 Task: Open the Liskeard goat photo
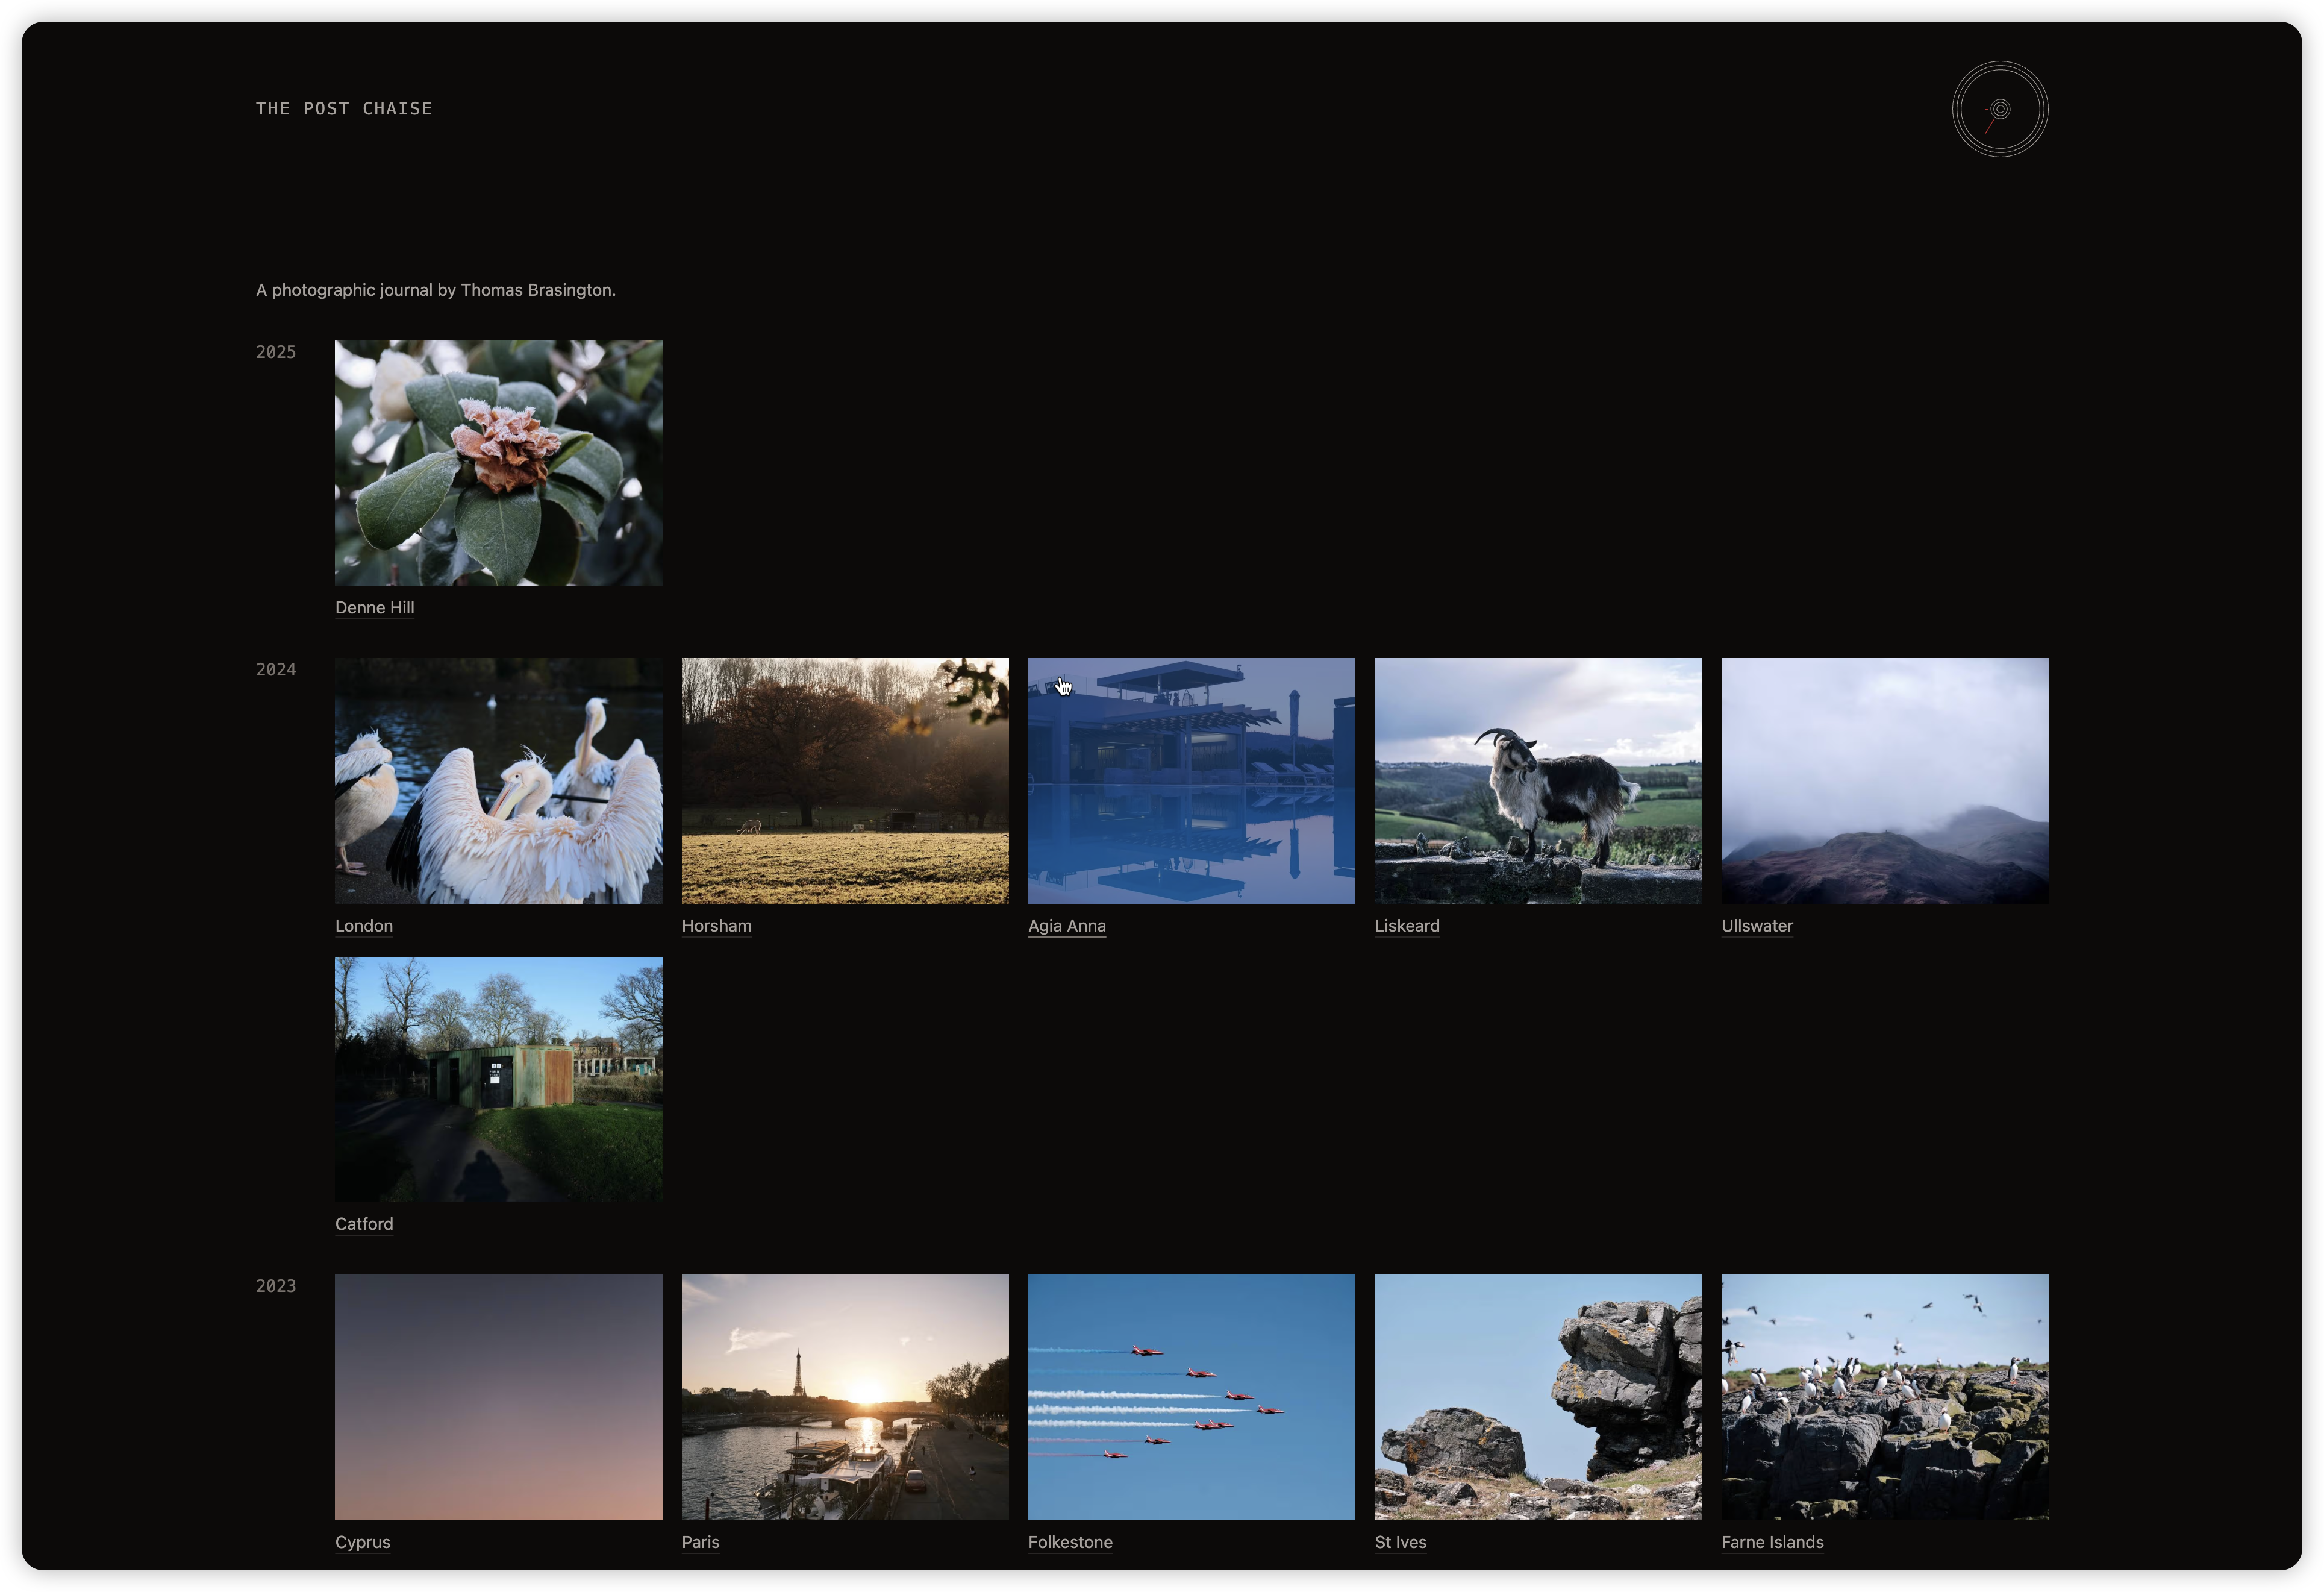tap(1537, 780)
